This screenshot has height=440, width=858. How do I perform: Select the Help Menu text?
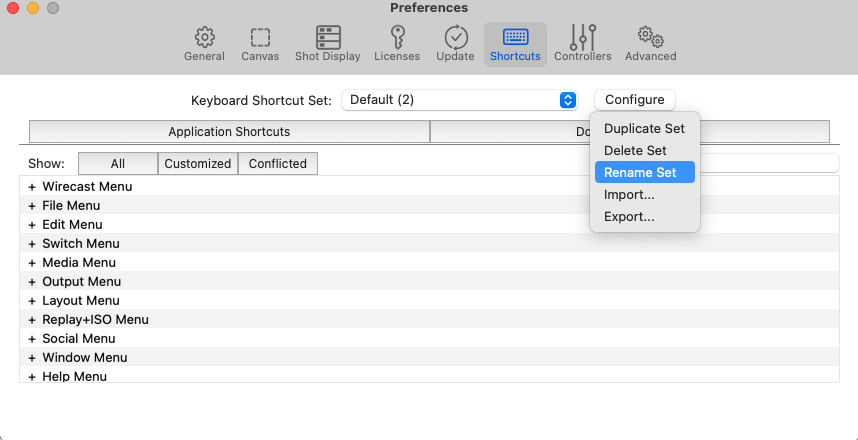click(x=74, y=377)
